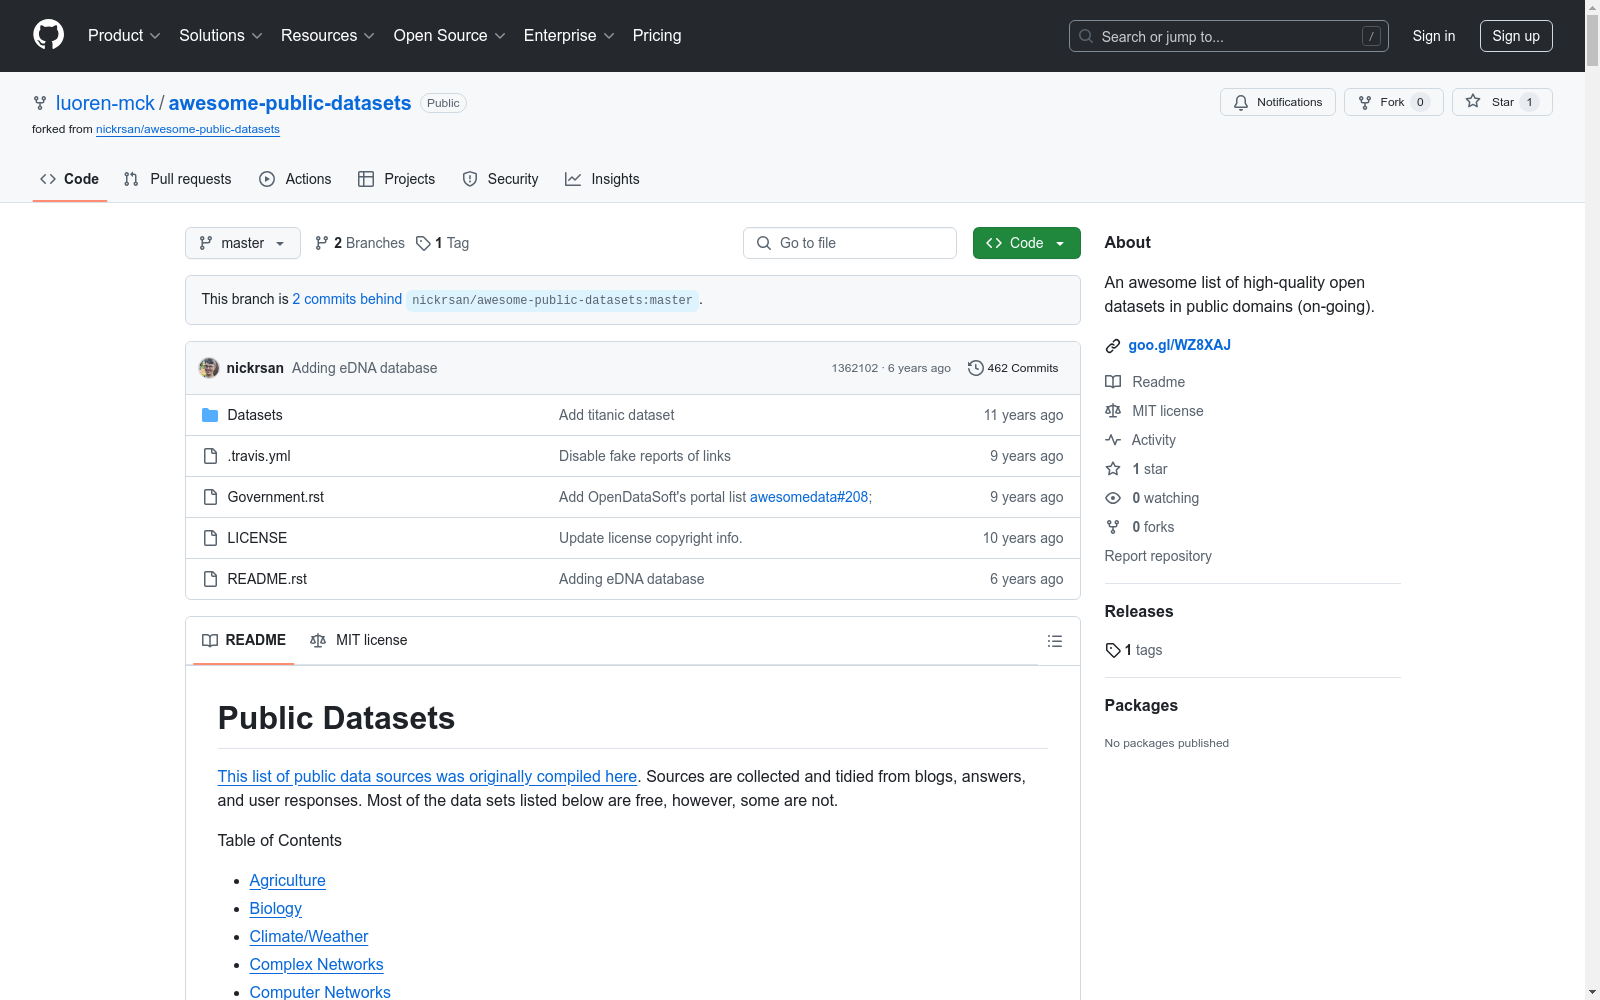Select the Code tab
Image resolution: width=1600 pixels, height=1000 pixels.
70,179
